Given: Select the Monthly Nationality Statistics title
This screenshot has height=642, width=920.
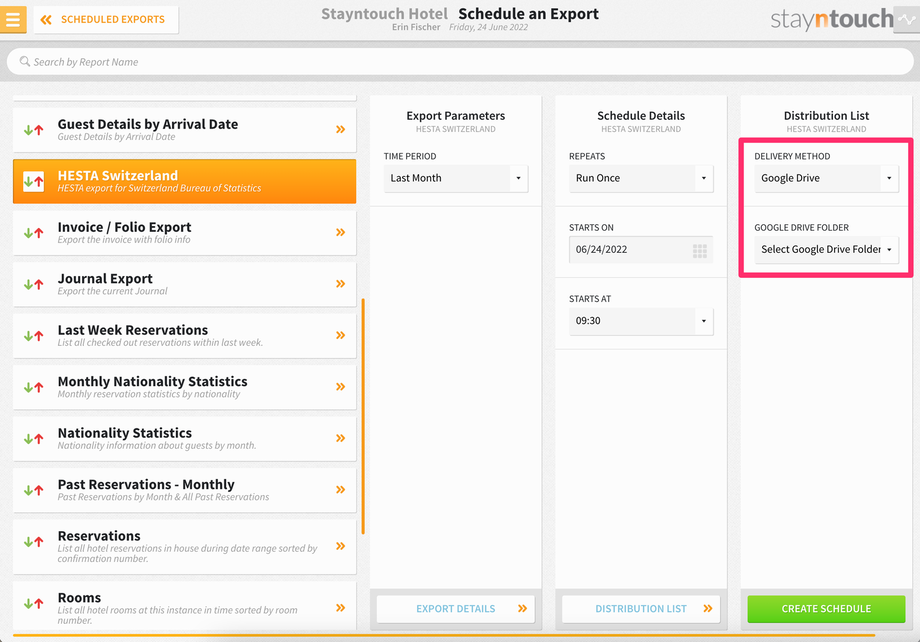Looking at the screenshot, I should click(x=153, y=381).
